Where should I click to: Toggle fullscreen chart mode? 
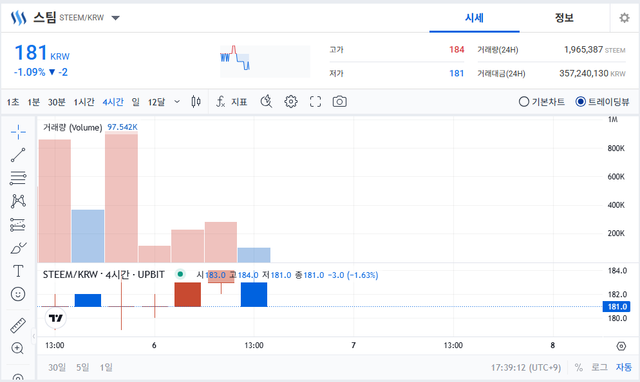pyautogui.click(x=316, y=102)
